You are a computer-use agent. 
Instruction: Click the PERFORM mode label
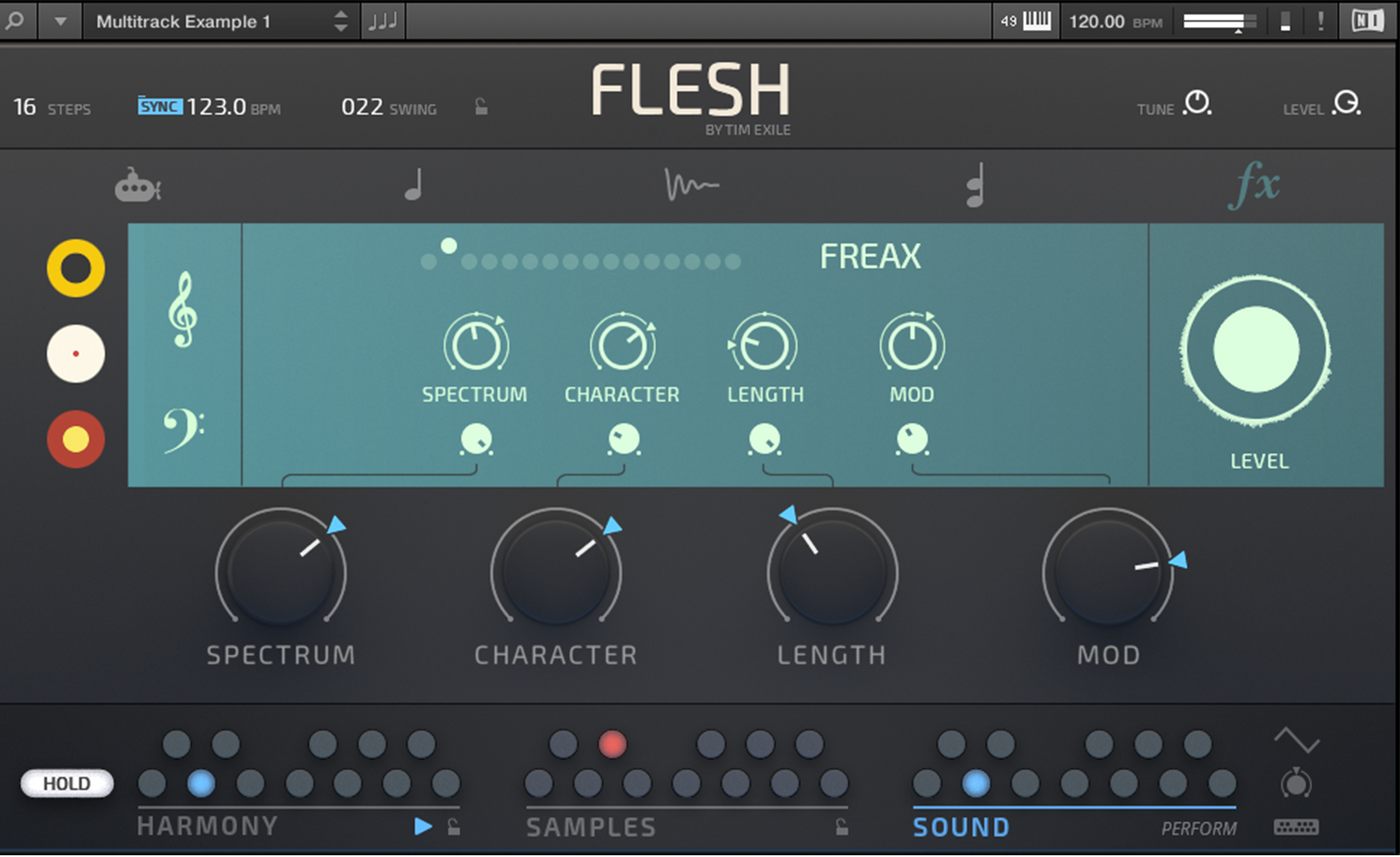[1199, 829]
